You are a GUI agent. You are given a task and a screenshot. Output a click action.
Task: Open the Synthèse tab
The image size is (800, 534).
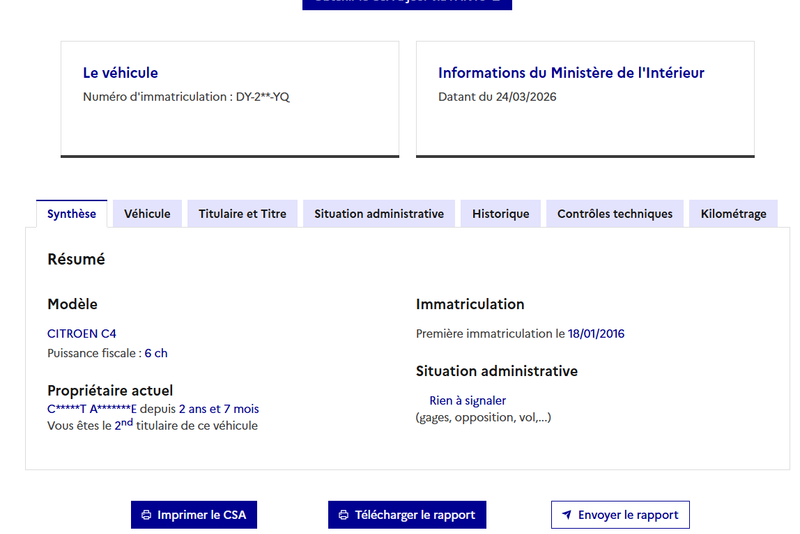[71, 214]
